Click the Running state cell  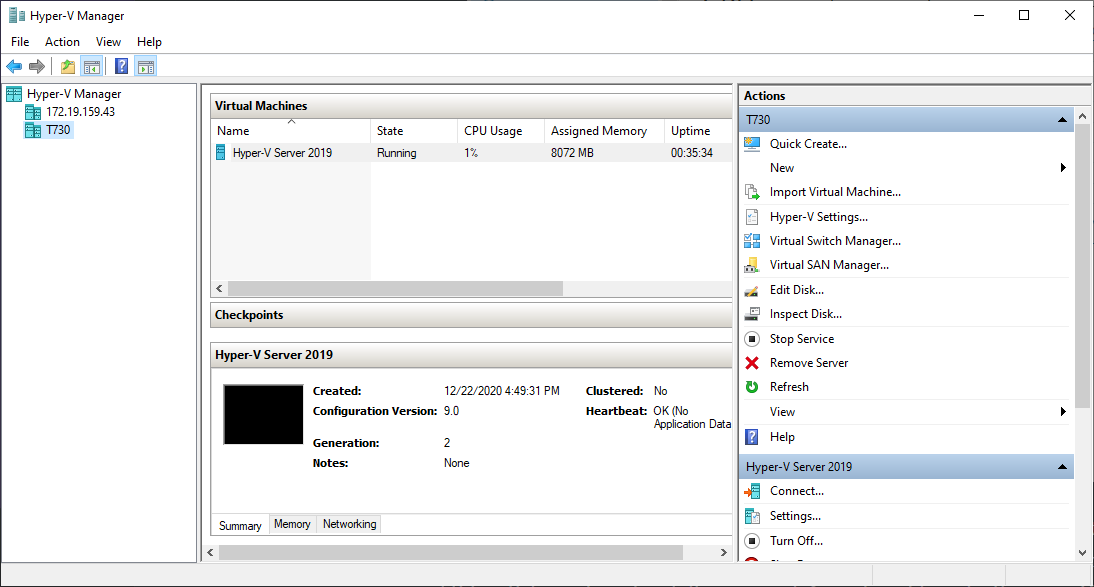pos(396,153)
